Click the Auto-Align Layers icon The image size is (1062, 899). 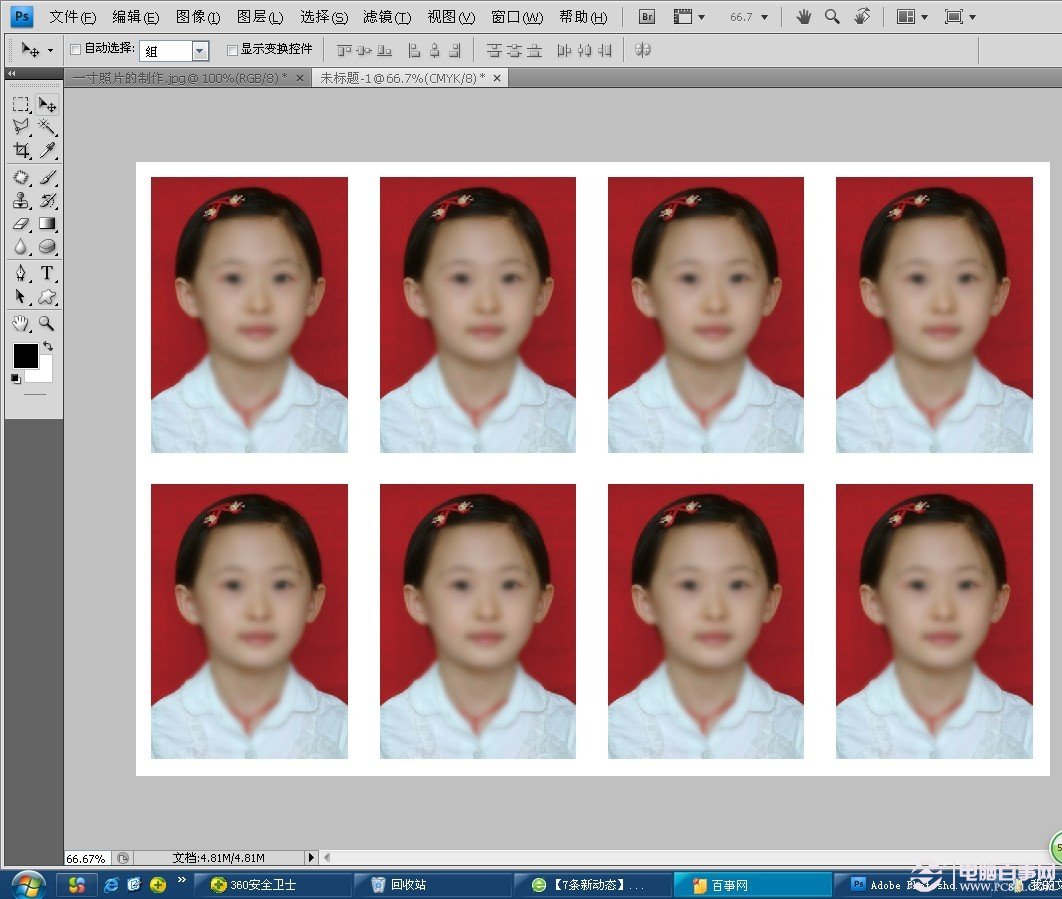point(643,49)
